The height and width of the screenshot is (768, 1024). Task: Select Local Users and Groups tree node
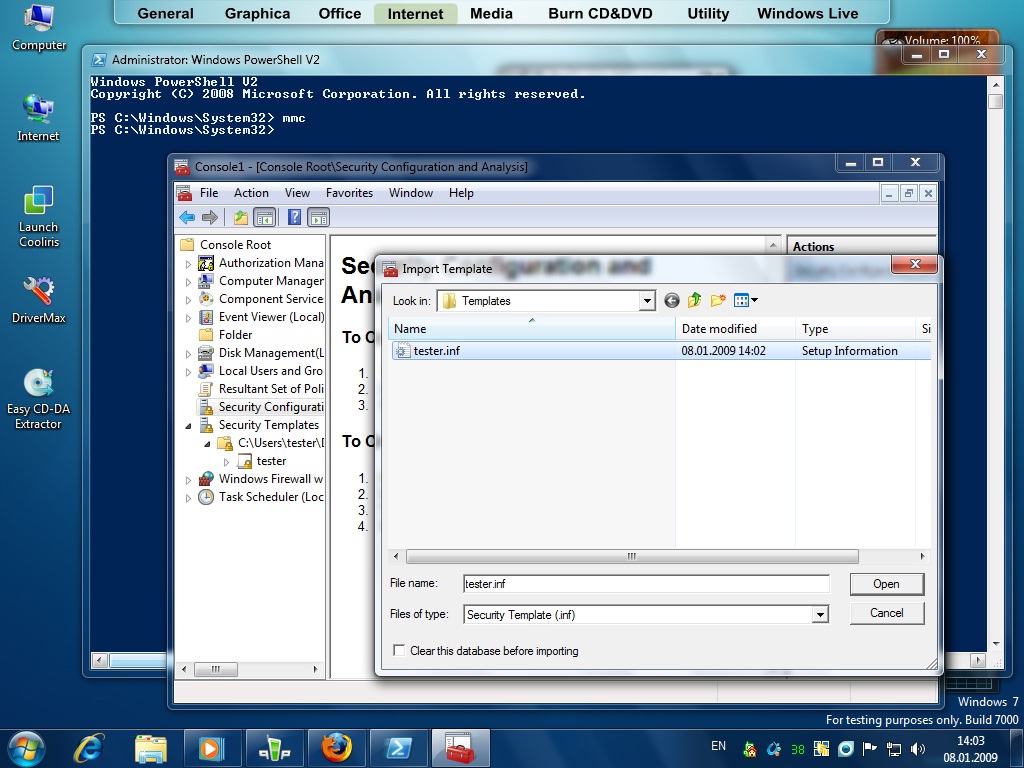tap(261, 370)
